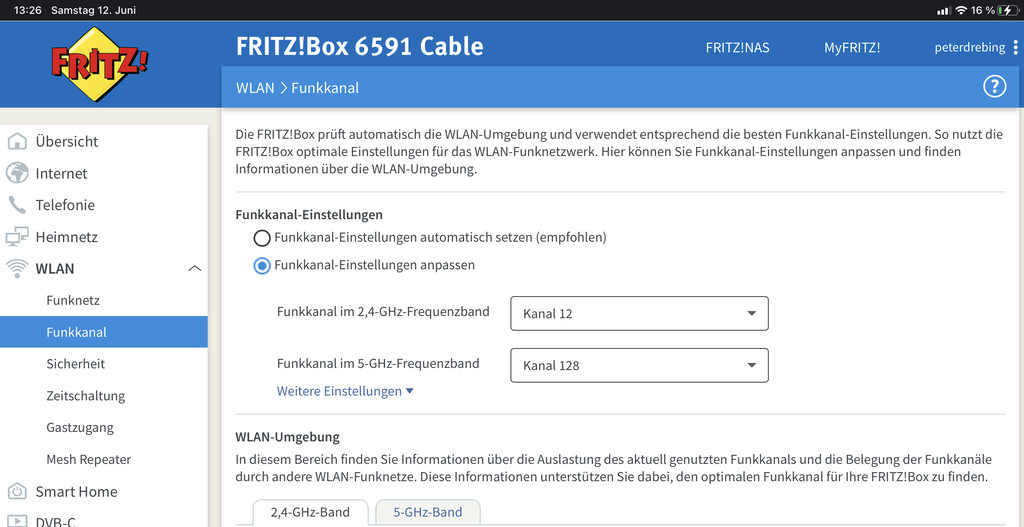Open Internet via the globe icon
The width and height of the screenshot is (1024, 527).
pyautogui.click(x=17, y=173)
